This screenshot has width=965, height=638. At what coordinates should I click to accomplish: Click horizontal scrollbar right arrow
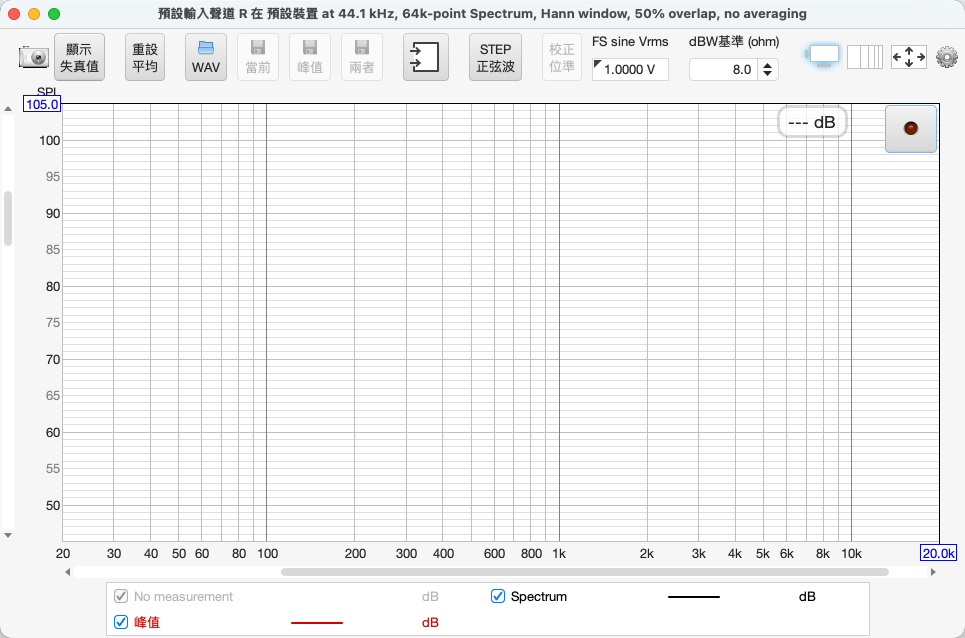[933, 572]
